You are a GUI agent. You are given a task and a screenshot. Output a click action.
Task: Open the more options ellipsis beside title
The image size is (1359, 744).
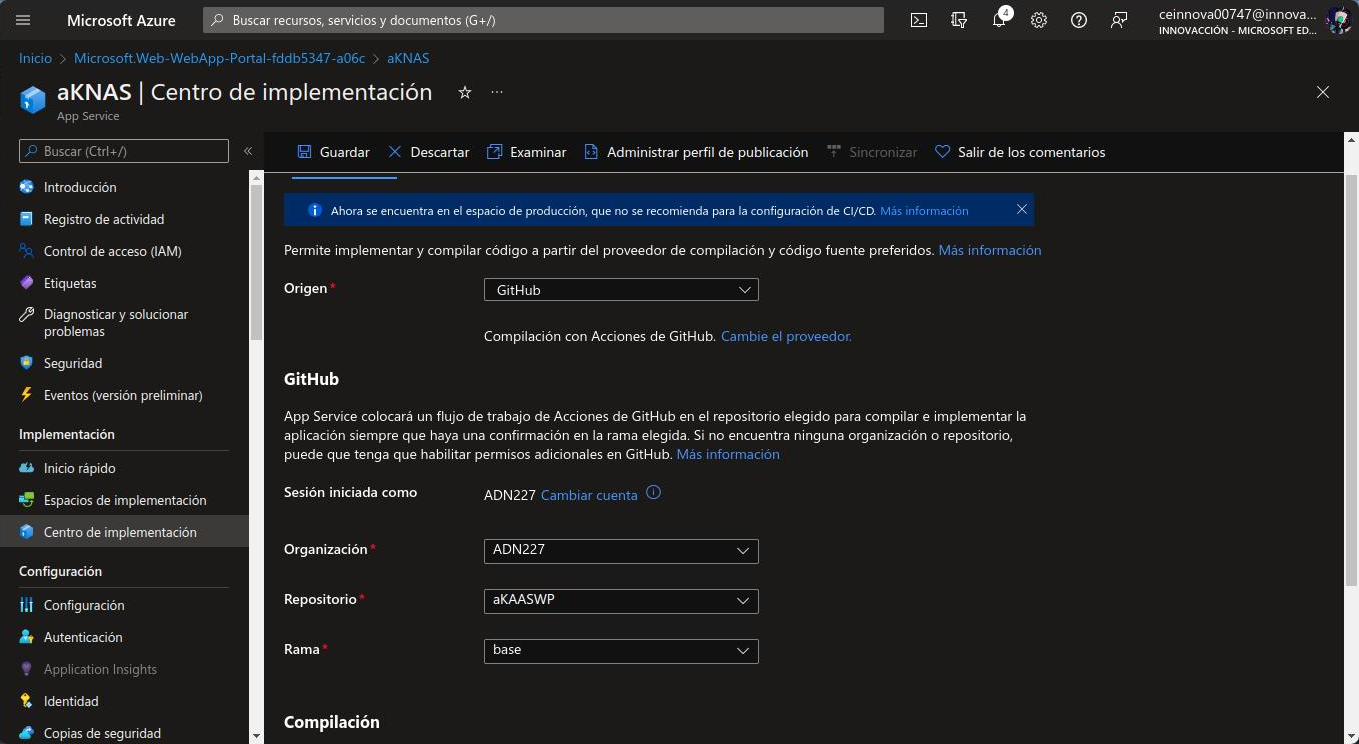click(497, 92)
